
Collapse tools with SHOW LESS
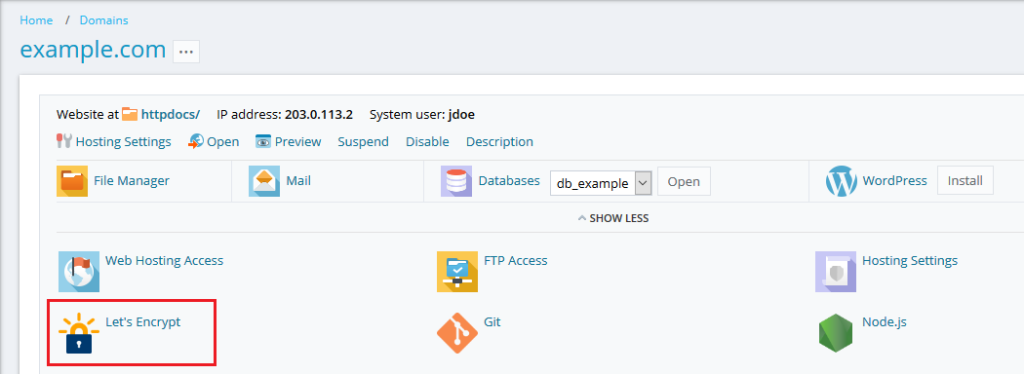(x=613, y=218)
